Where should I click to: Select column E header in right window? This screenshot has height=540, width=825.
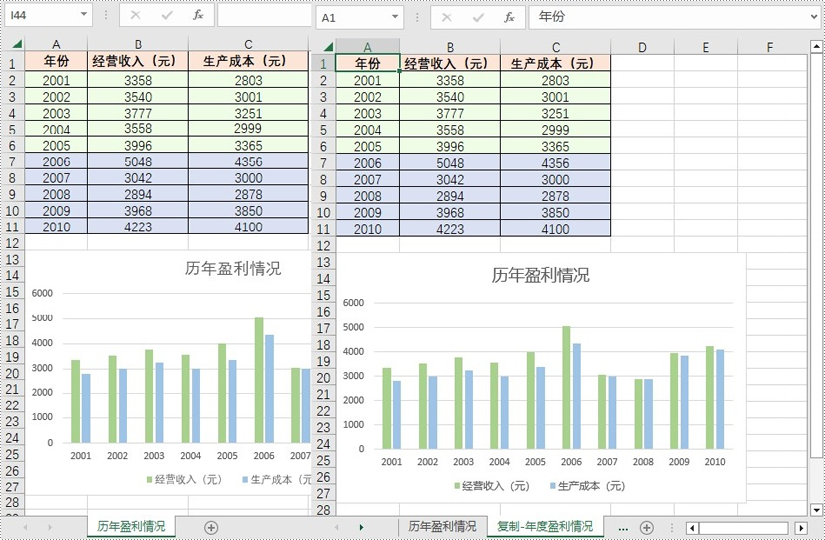706,47
